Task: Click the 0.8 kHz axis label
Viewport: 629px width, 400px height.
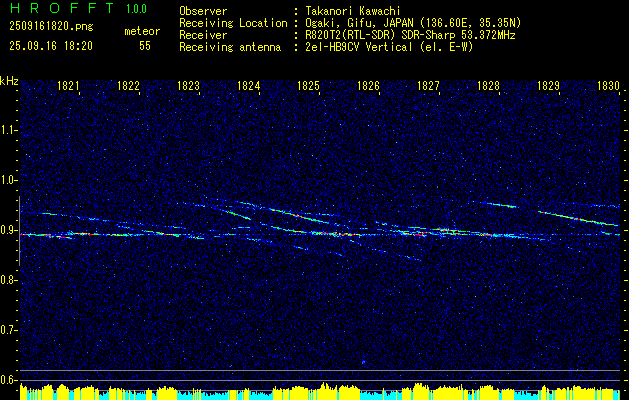Action: [8, 280]
